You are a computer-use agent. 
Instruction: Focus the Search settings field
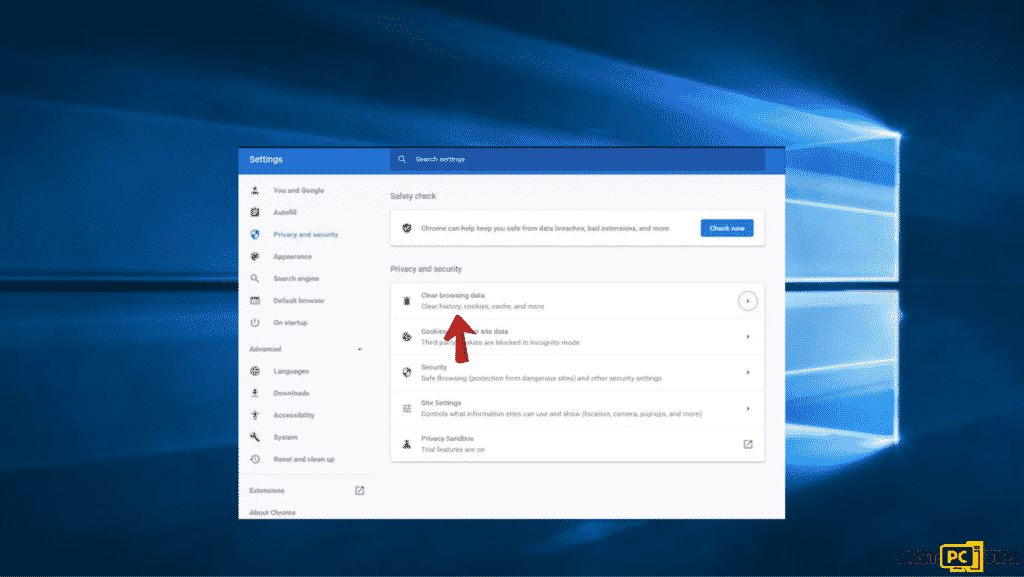(x=580, y=159)
